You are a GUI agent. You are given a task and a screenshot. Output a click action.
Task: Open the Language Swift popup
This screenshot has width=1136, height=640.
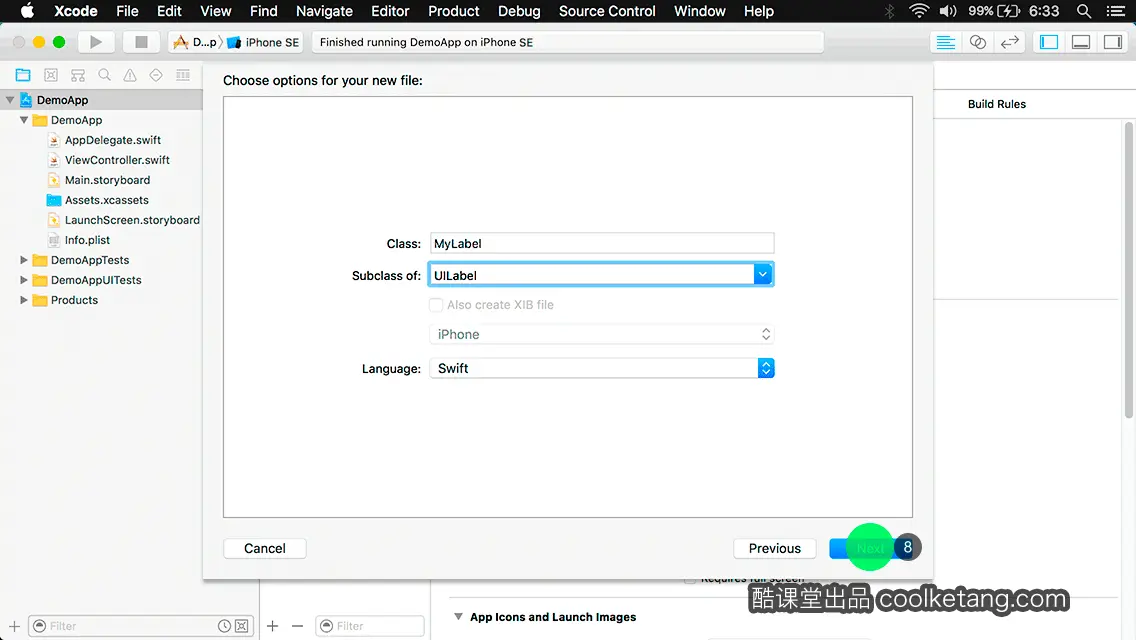tap(602, 368)
